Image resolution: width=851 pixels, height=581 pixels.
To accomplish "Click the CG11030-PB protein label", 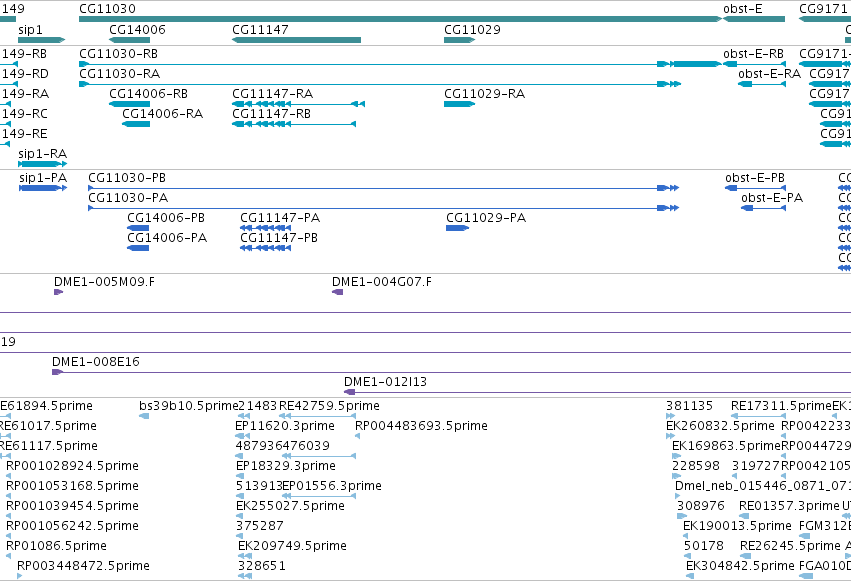I will [x=127, y=178].
